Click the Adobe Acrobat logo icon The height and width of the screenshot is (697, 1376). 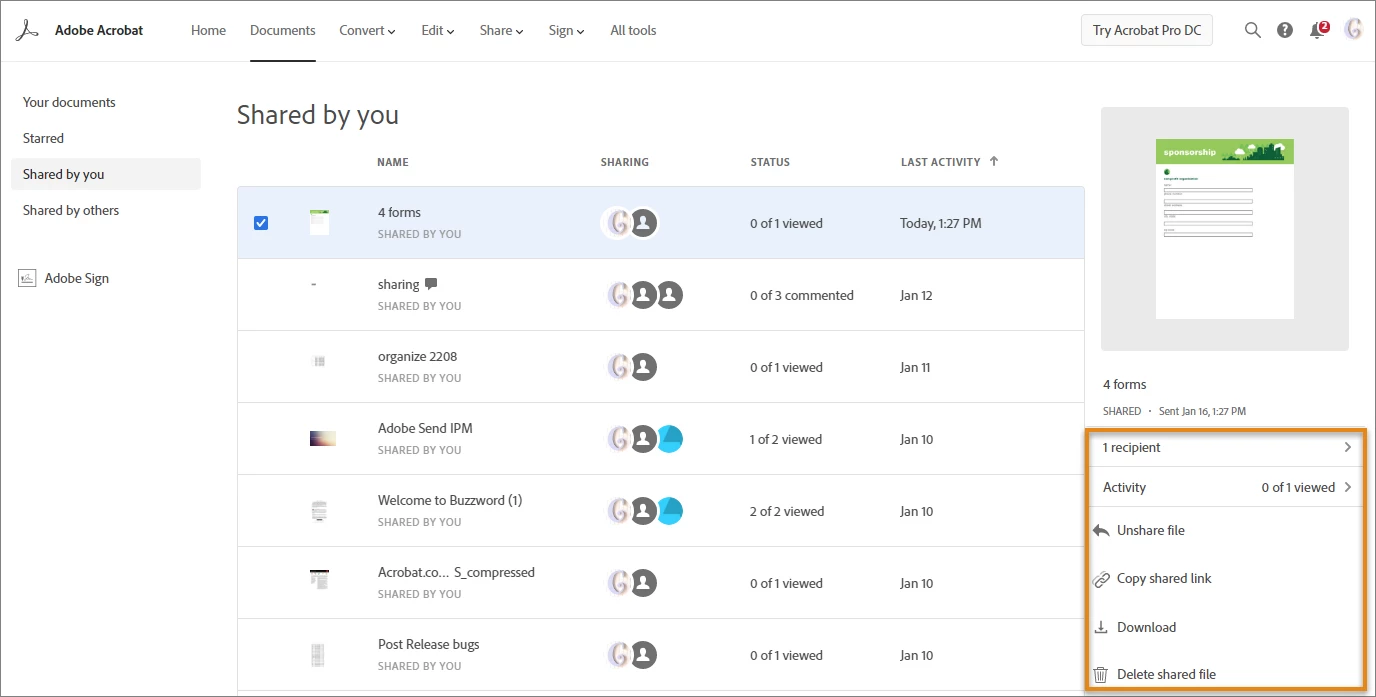tap(26, 30)
